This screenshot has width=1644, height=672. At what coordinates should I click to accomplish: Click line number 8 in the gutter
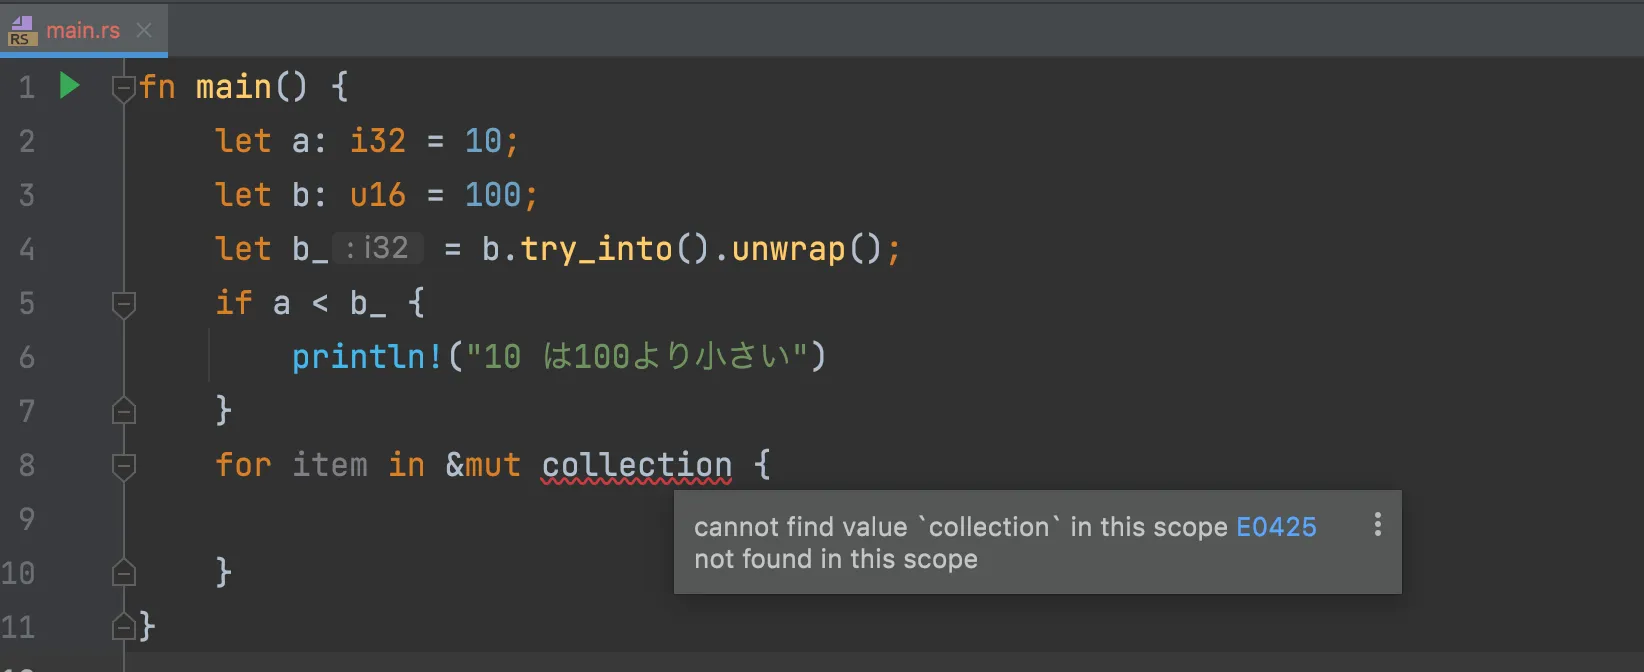[27, 465]
